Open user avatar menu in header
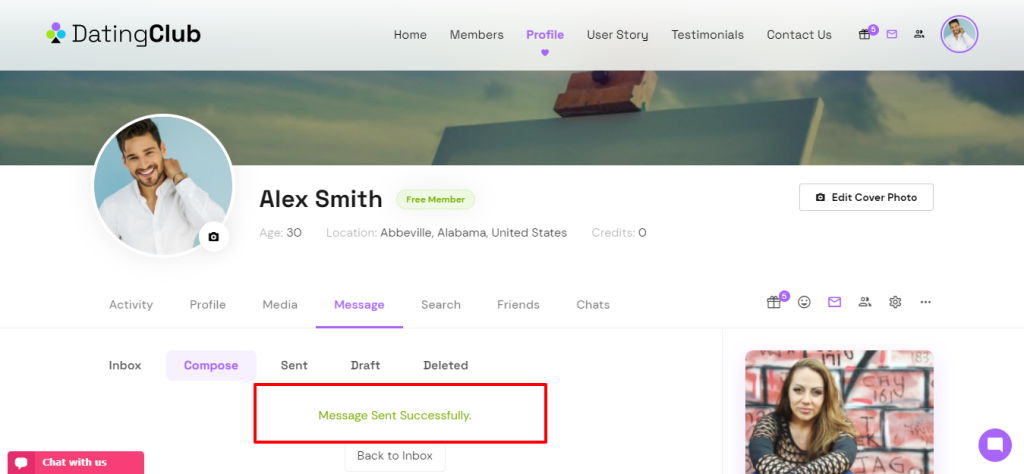Viewport: 1024px width, 474px height. (959, 34)
